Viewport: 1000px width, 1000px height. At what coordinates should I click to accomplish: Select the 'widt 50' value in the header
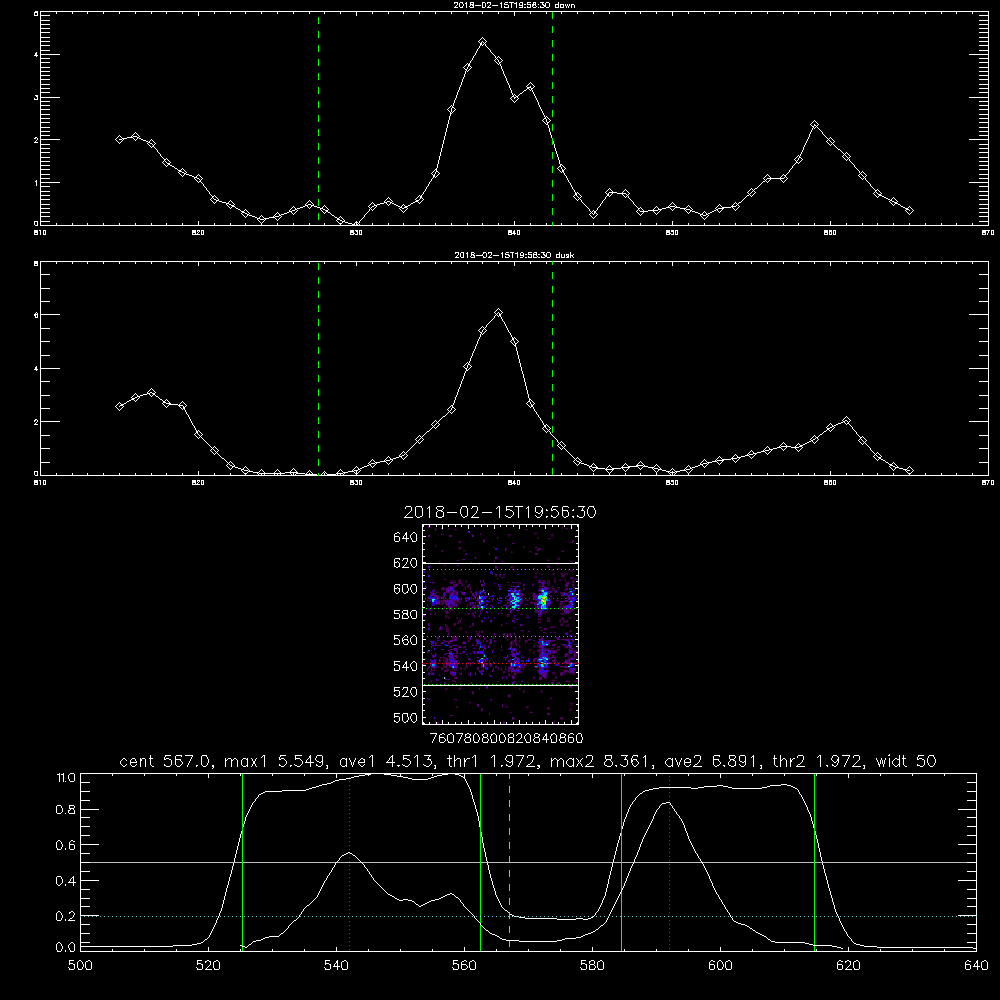[x=906, y=761]
